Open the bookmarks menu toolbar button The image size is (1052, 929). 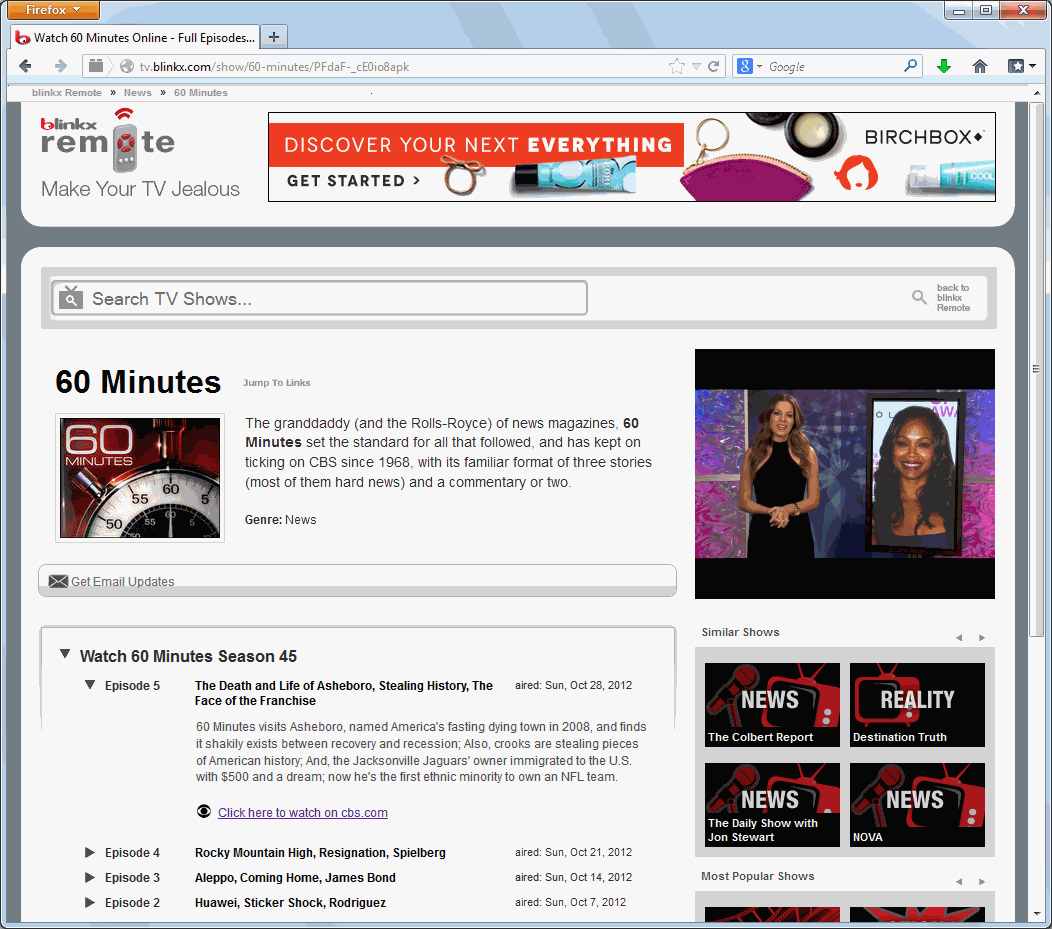pos(1022,66)
